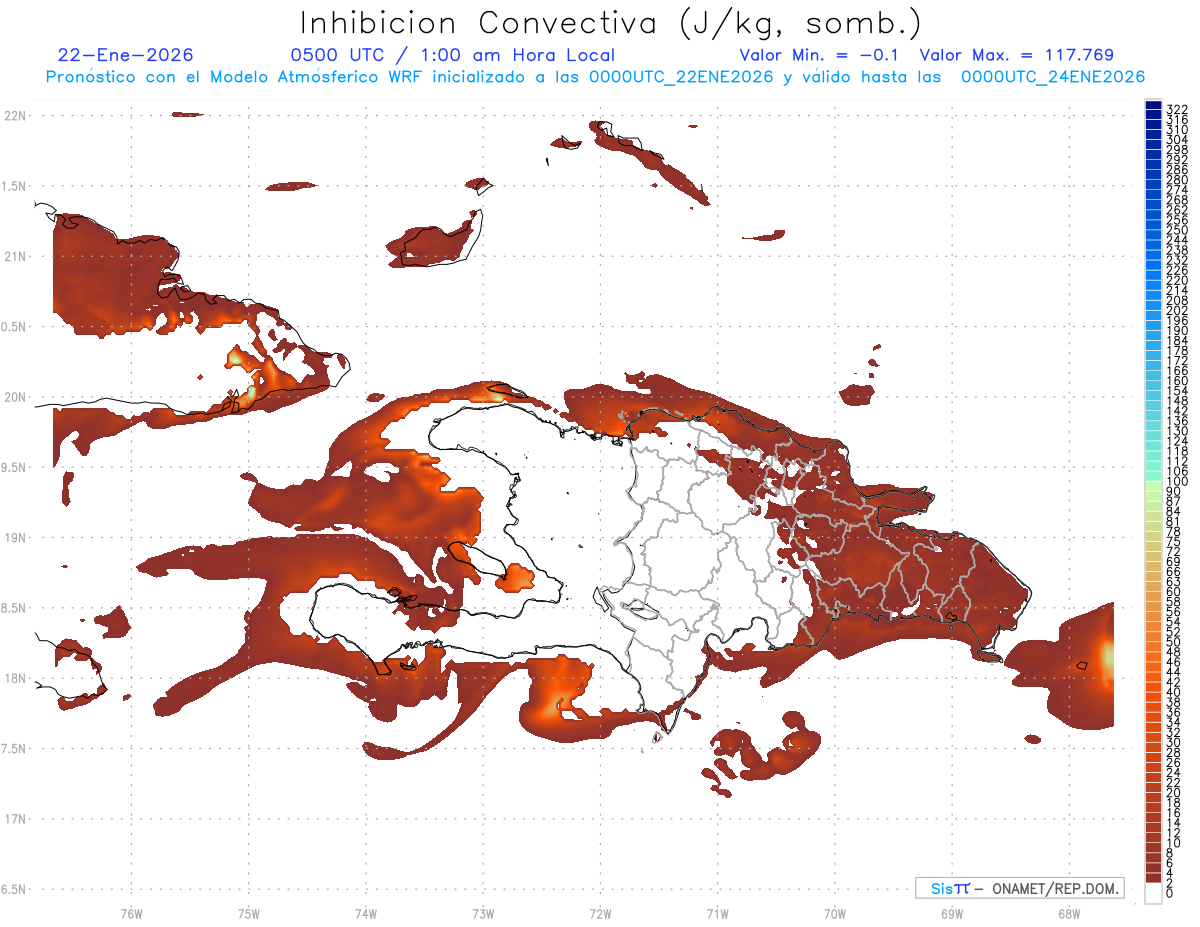Click the colorbar value label "20"

click(1174, 792)
